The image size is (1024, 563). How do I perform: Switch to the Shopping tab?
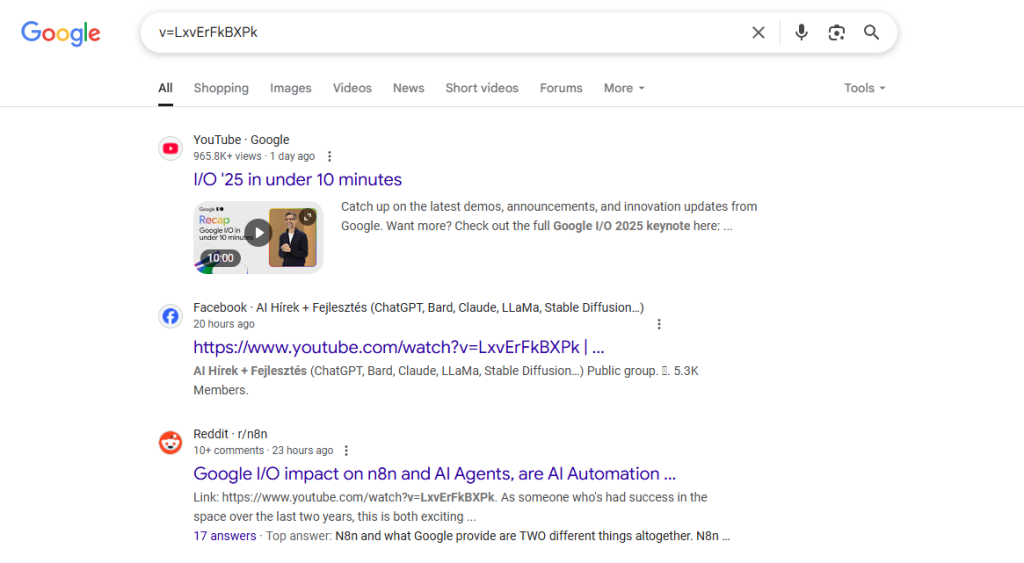click(x=221, y=88)
